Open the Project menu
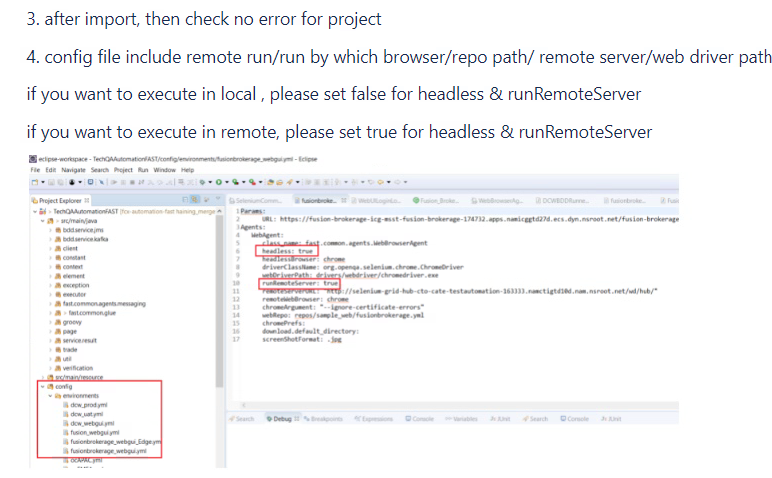Screen dimensions: 772x478 (x=123, y=170)
